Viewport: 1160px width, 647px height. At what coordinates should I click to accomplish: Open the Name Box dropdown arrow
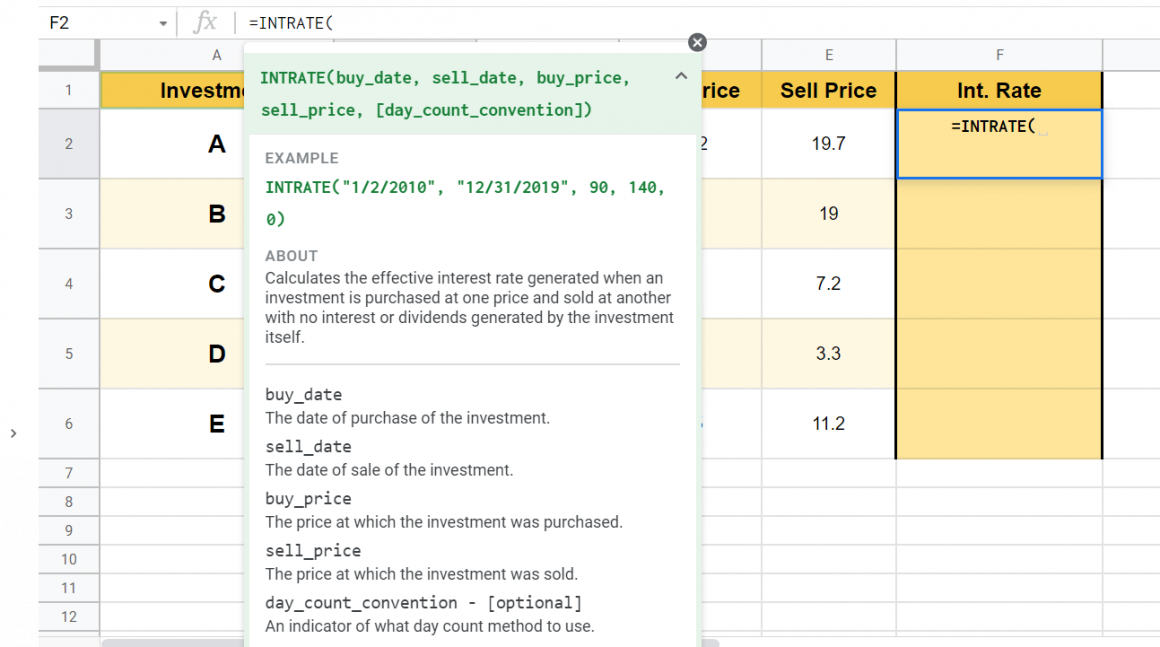click(x=163, y=23)
